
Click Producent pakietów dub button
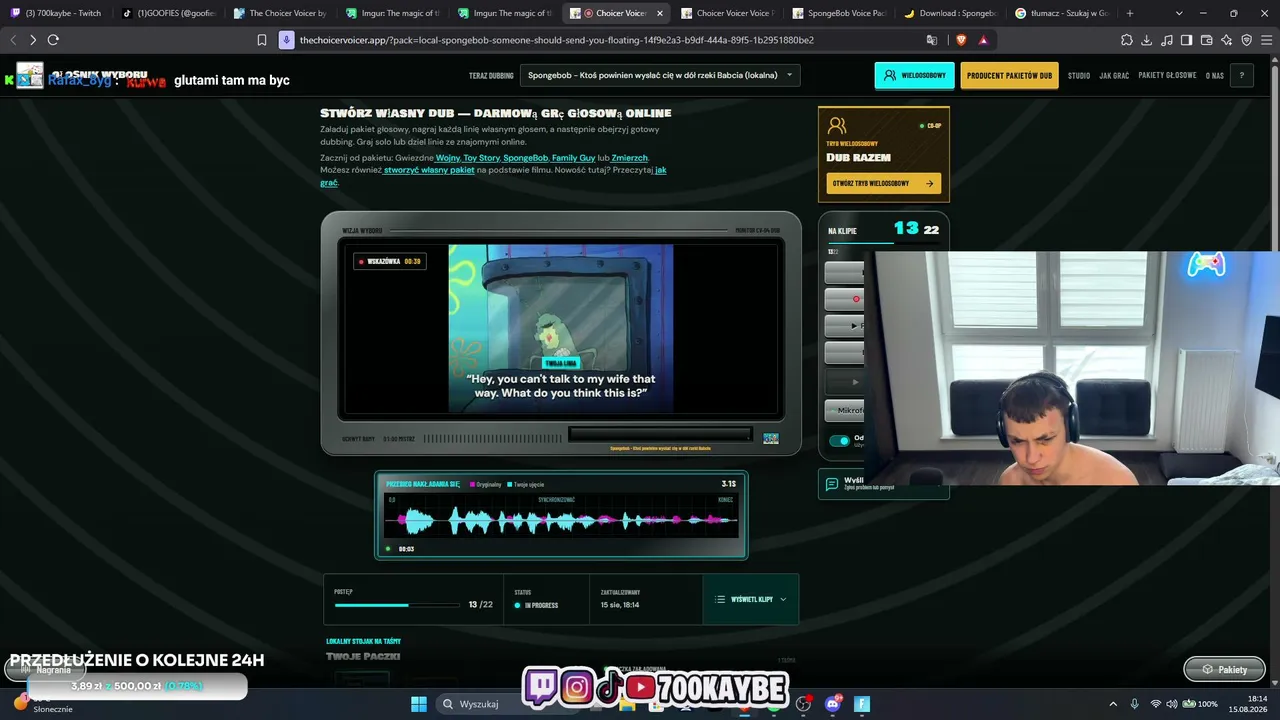point(1009,76)
